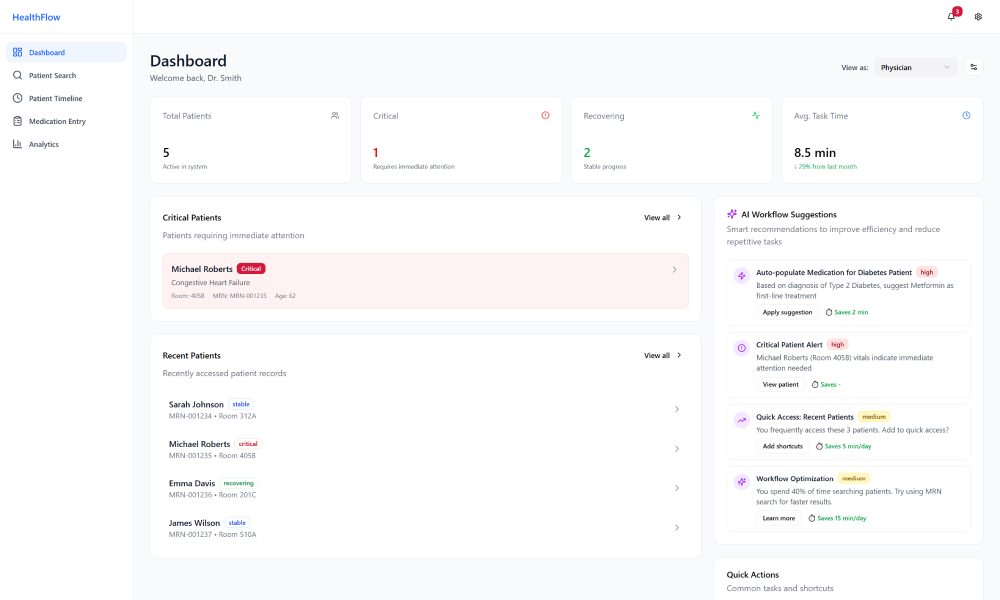
Task: Click the timer icon next to Saves 5 min/day
Action: click(x=820, y=446)
